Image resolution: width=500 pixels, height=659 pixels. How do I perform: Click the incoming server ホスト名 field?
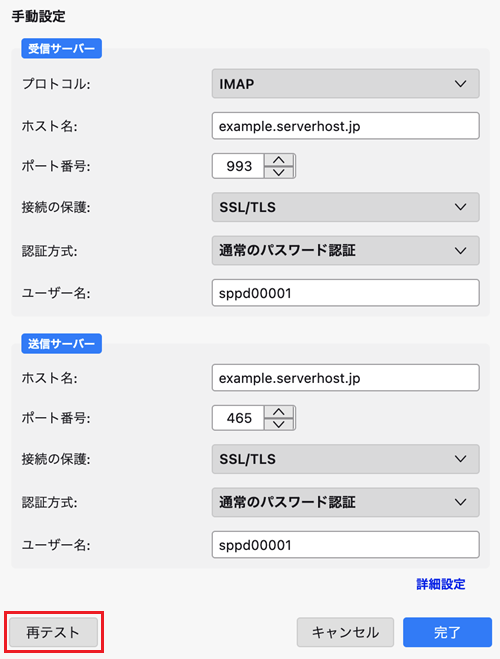click(x=345, y=126)
